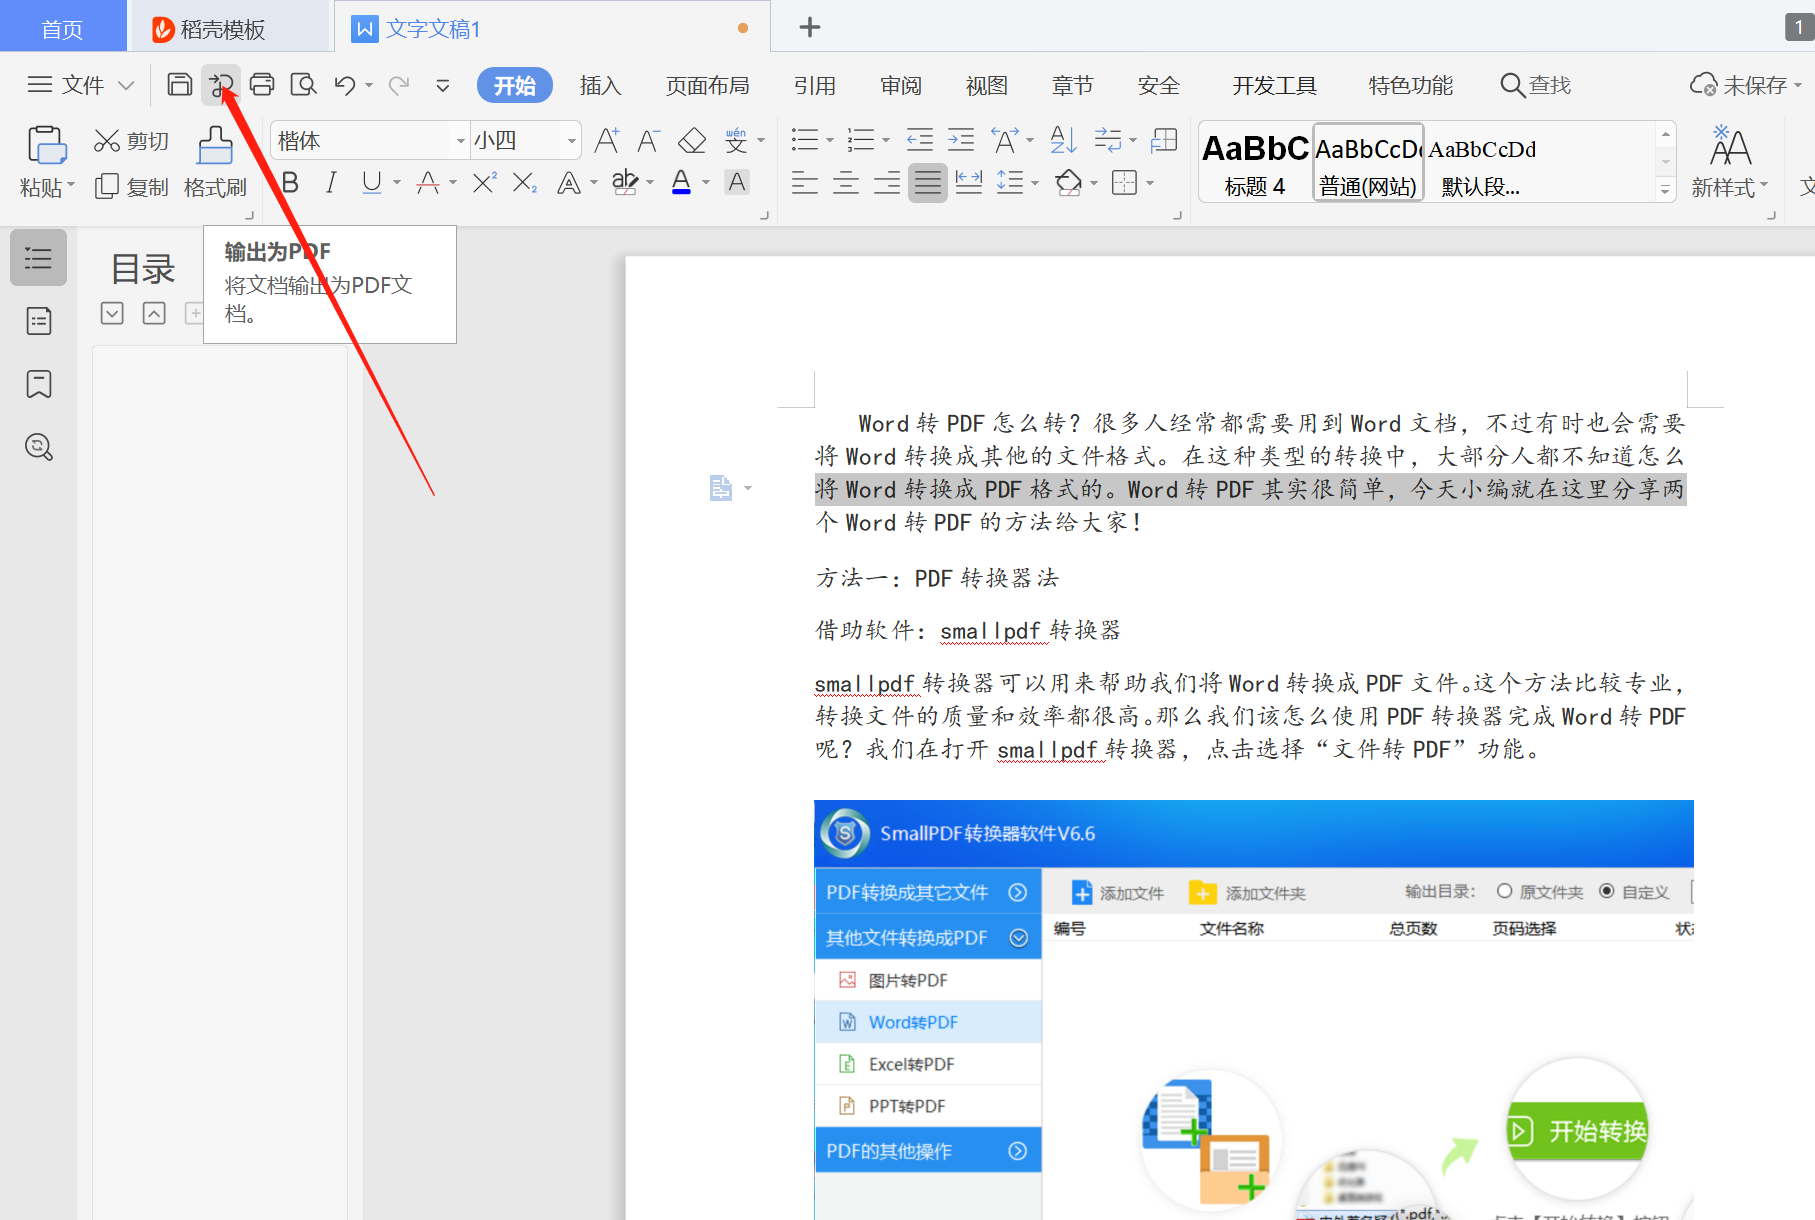Click the Redo arrow icon
The image size is (1815, 1220).
tap(399, 85)
